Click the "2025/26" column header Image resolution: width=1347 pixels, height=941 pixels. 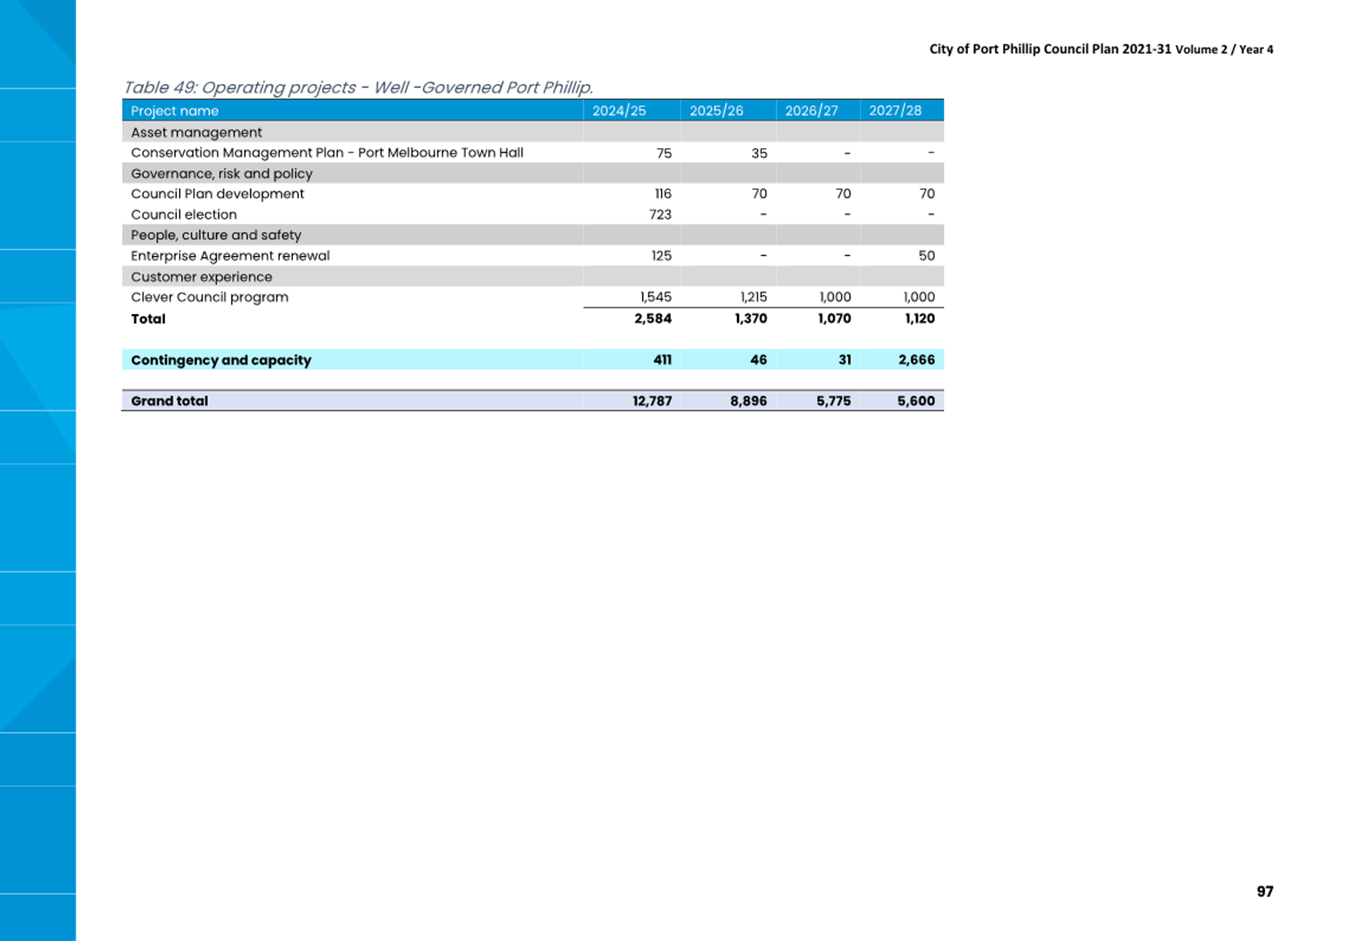(x=716, y=111)
